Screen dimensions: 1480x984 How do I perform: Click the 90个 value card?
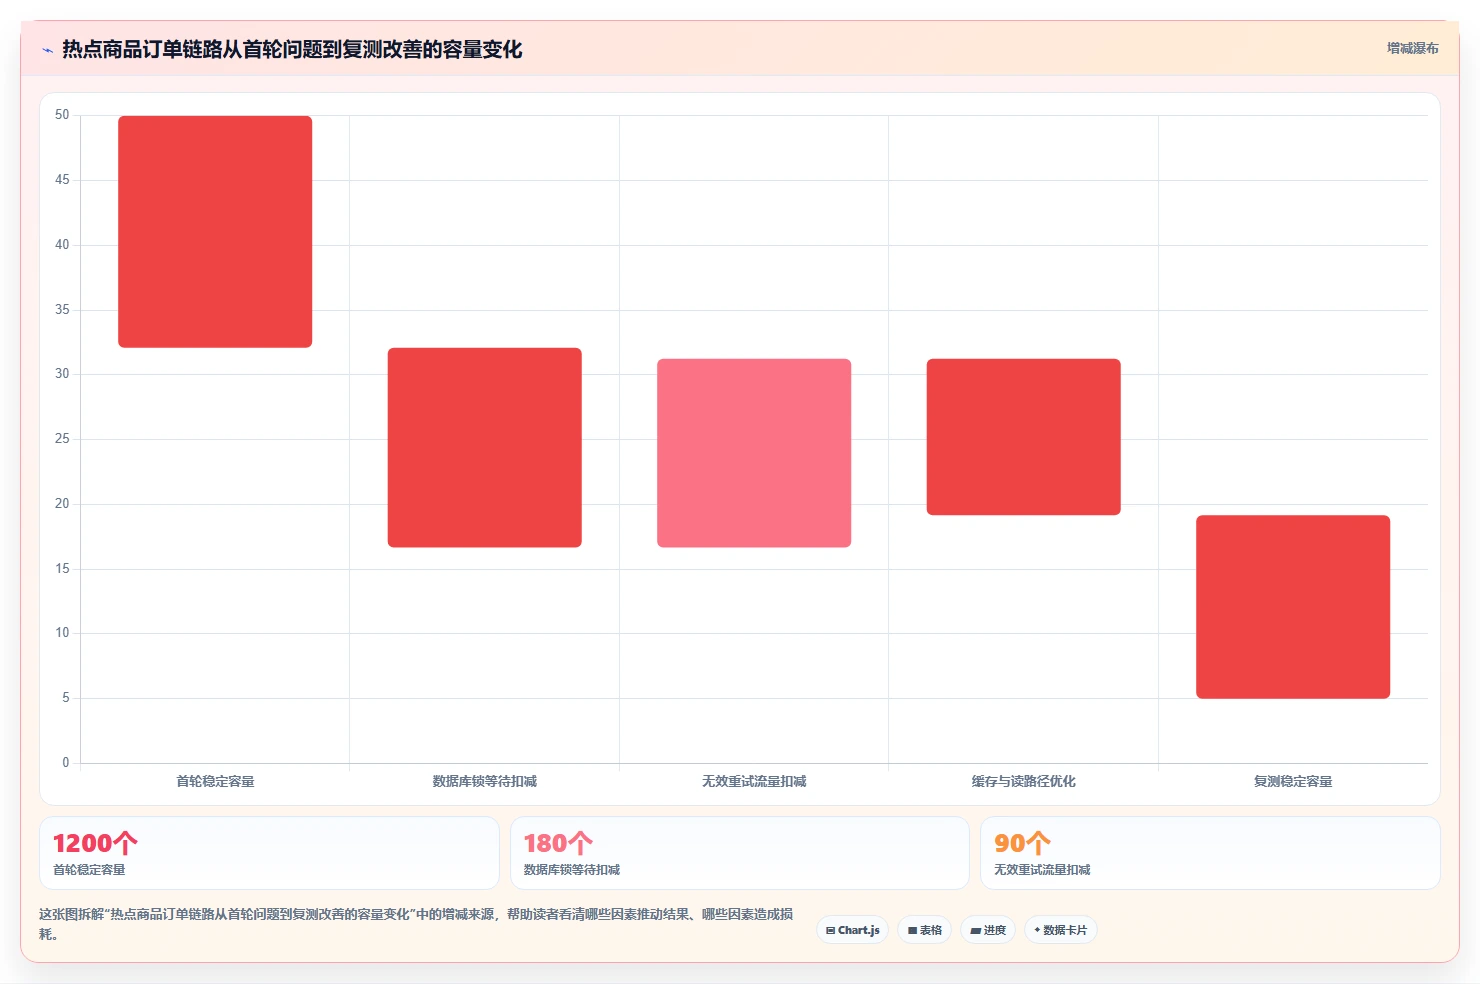1210,853
